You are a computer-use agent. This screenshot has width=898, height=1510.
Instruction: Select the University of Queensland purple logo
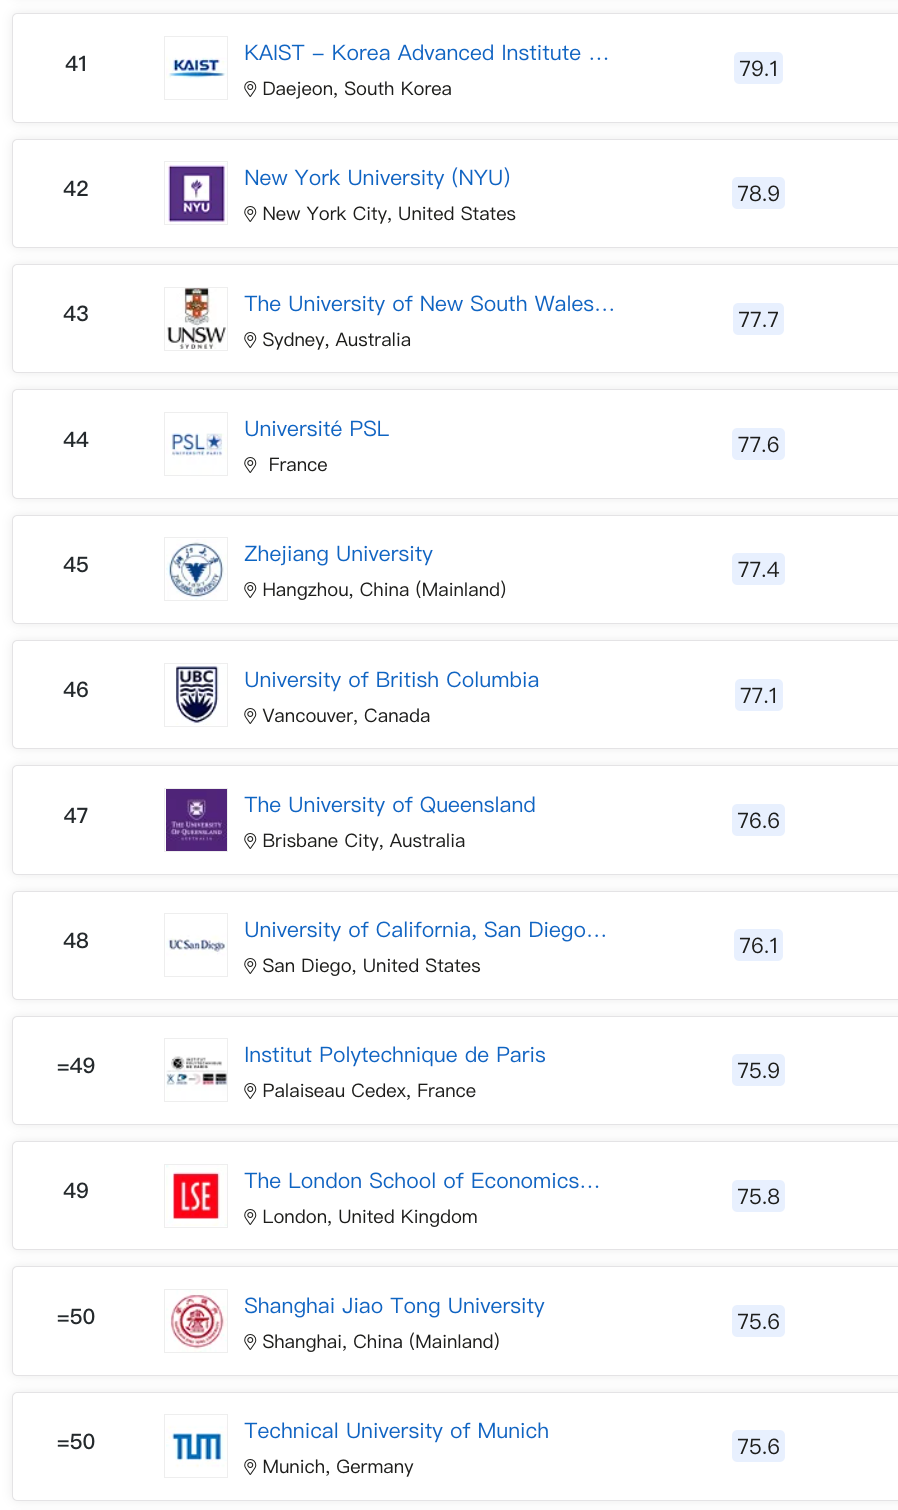pos(196,820)
